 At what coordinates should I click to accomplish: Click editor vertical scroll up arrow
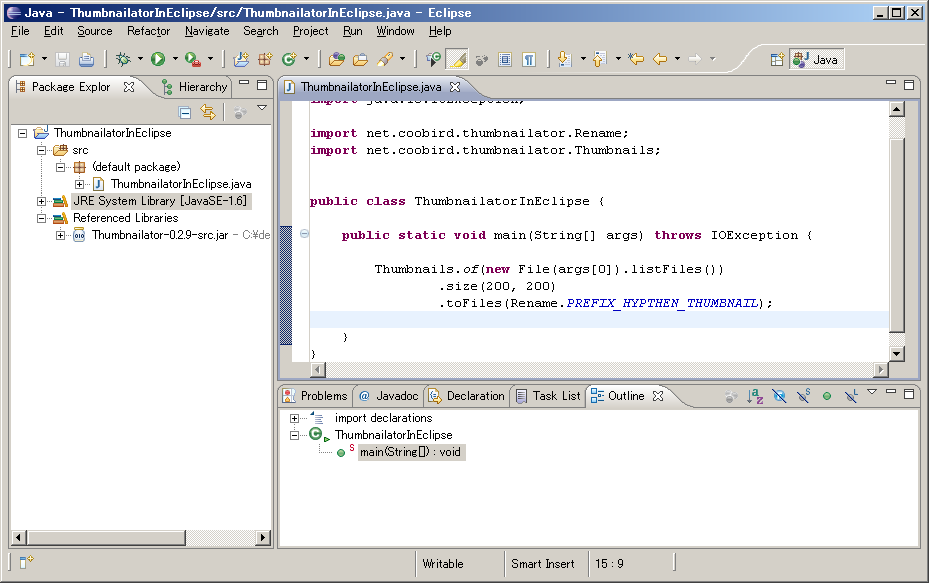pyautogui.click(x=896, y=109)
